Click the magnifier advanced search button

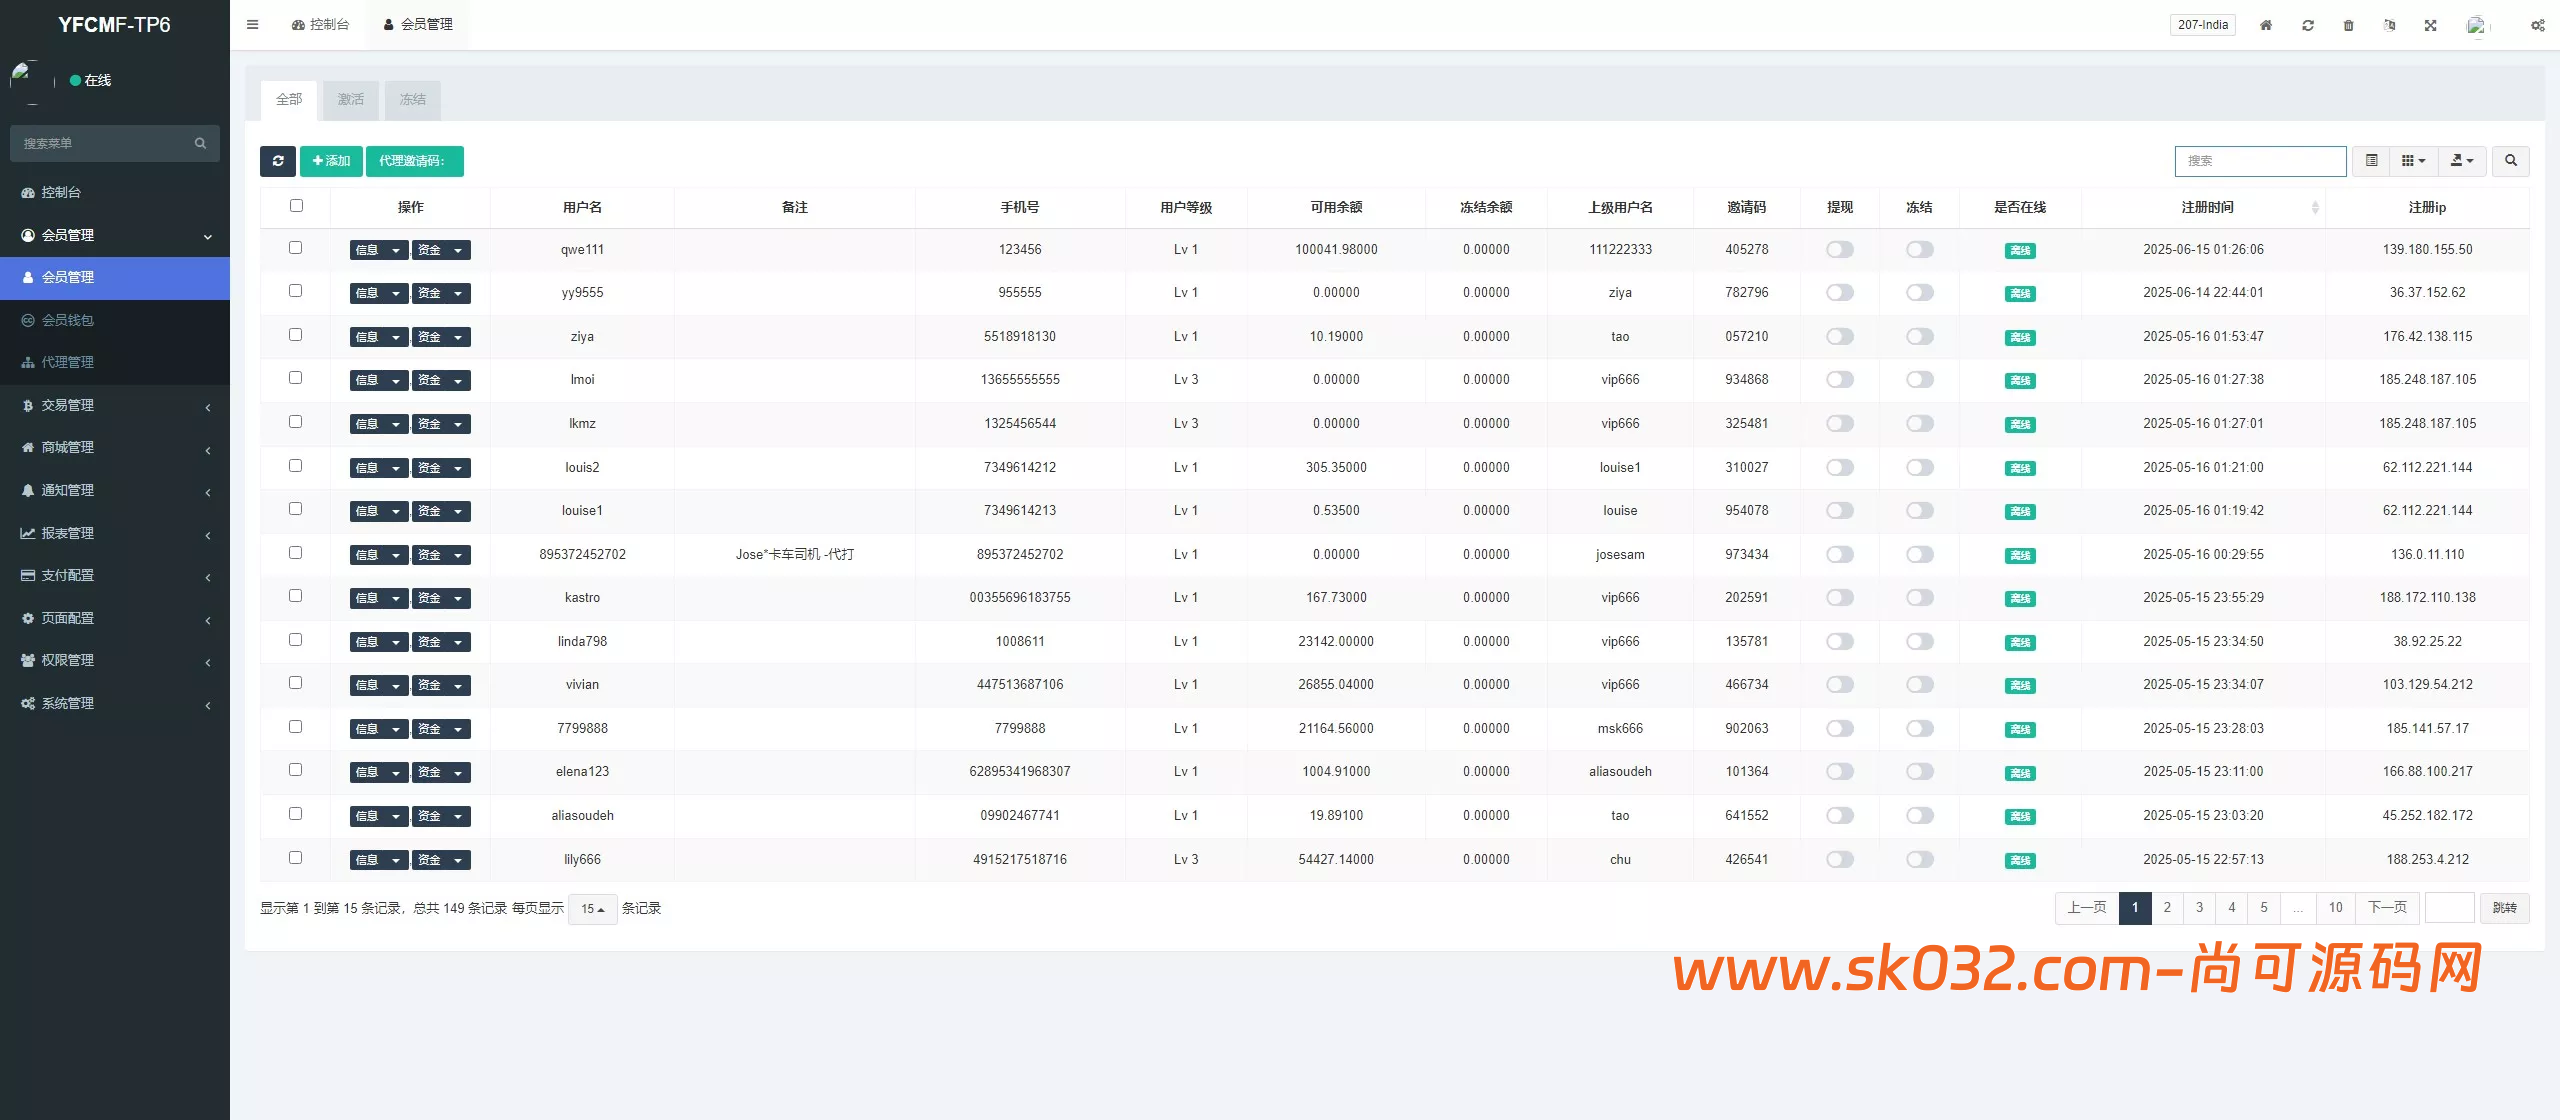(x=2510, y=161)
